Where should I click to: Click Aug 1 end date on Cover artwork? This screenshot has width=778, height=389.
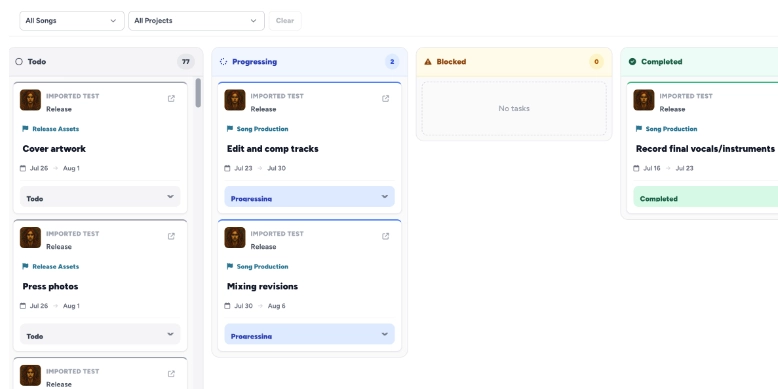pyautogui.click(x=71, y=168)
